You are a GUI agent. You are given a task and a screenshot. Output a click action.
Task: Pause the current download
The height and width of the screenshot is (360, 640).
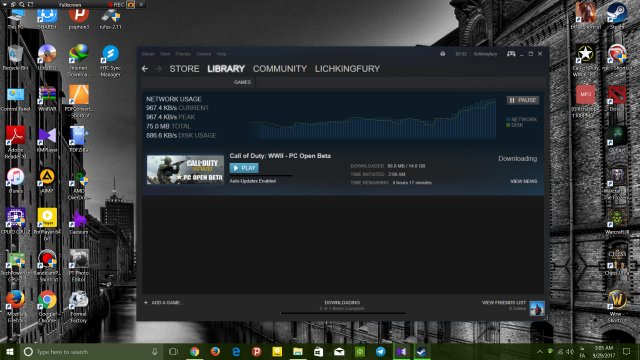pyautogui.click(x=523, y=100)
